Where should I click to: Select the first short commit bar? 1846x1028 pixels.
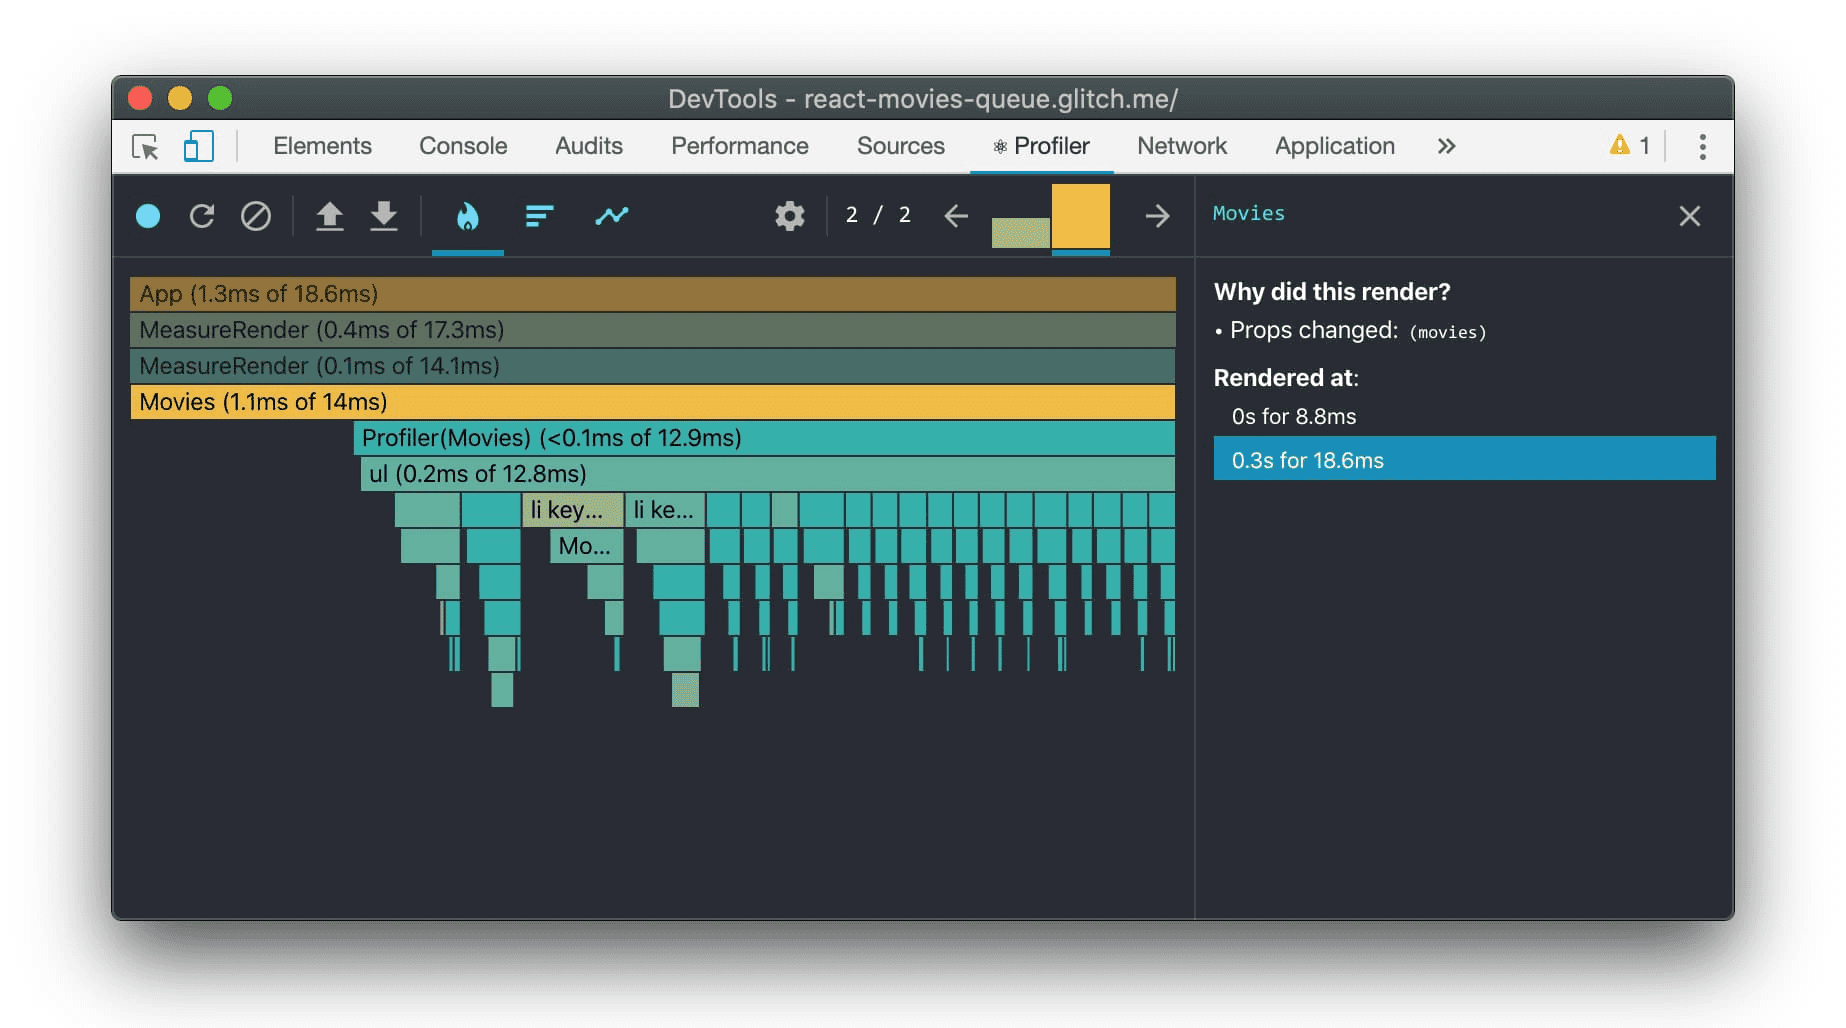click(1020, 232)
